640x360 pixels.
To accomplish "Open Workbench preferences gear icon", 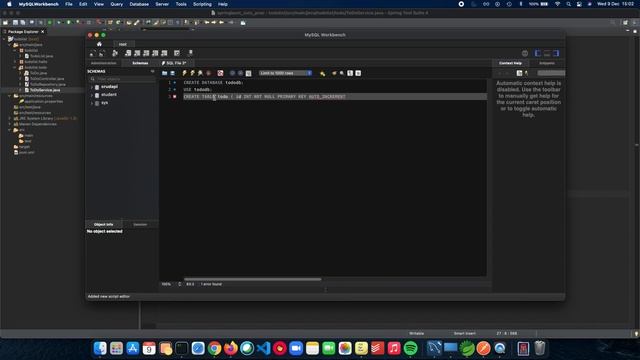I will 525,53.
